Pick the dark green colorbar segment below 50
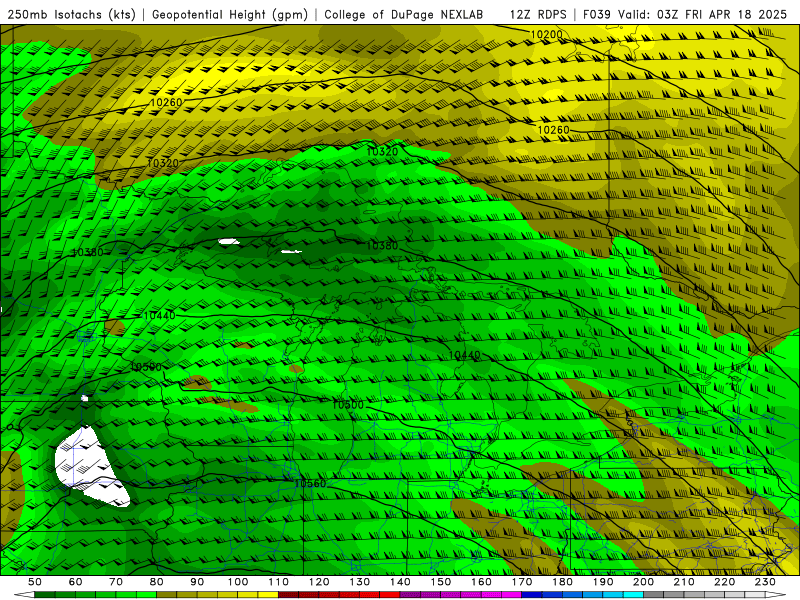This screenshot has height=600, width=800. click(44, 595)
